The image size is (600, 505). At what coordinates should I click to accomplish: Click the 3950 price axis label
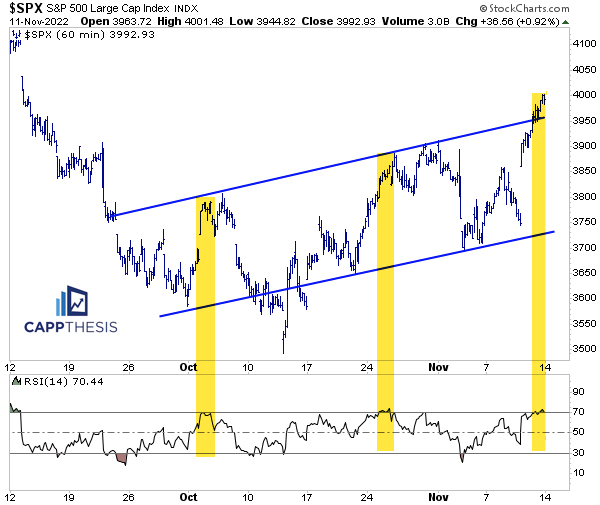tap(584, 120)
